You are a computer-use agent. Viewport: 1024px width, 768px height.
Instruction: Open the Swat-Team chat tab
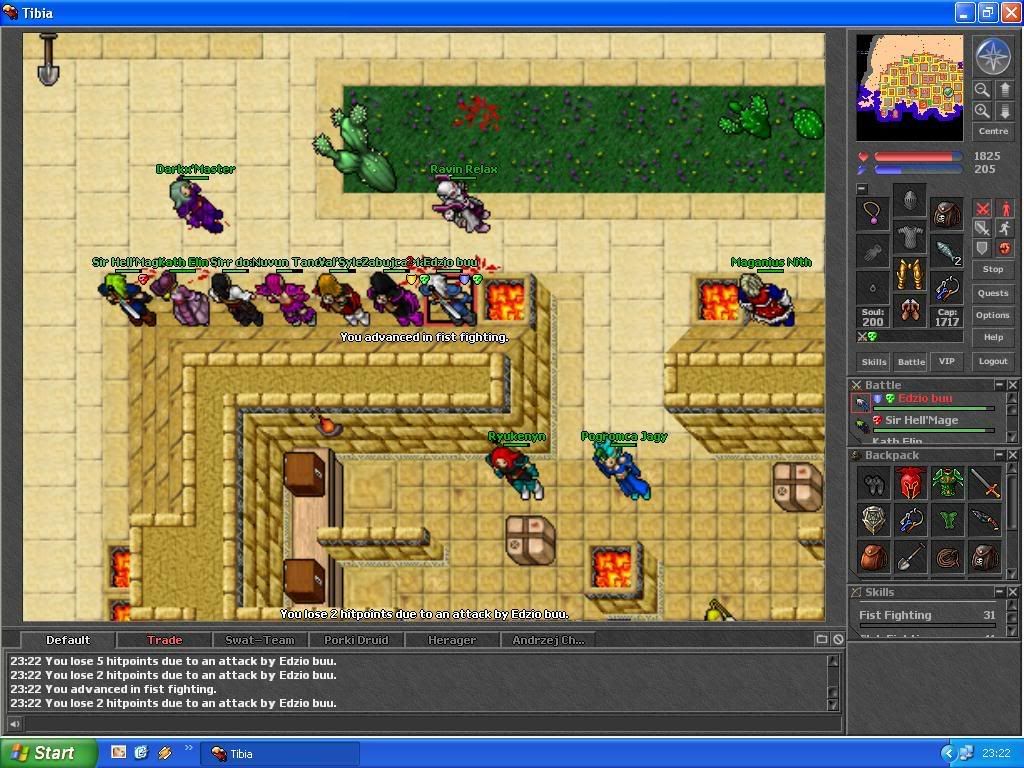click(259, 640)
